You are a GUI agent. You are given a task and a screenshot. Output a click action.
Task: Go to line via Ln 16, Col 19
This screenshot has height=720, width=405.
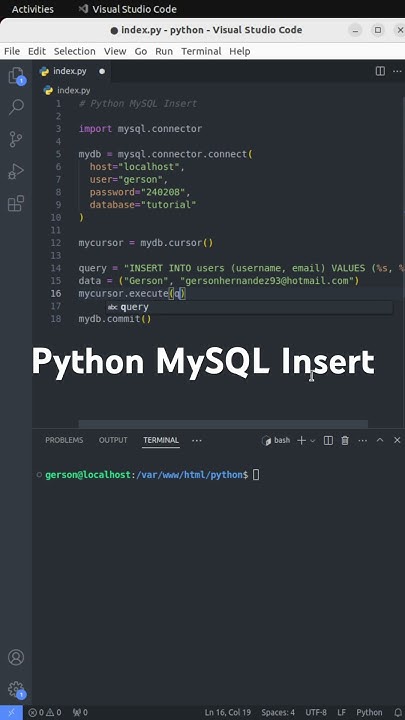coord(228,712)
